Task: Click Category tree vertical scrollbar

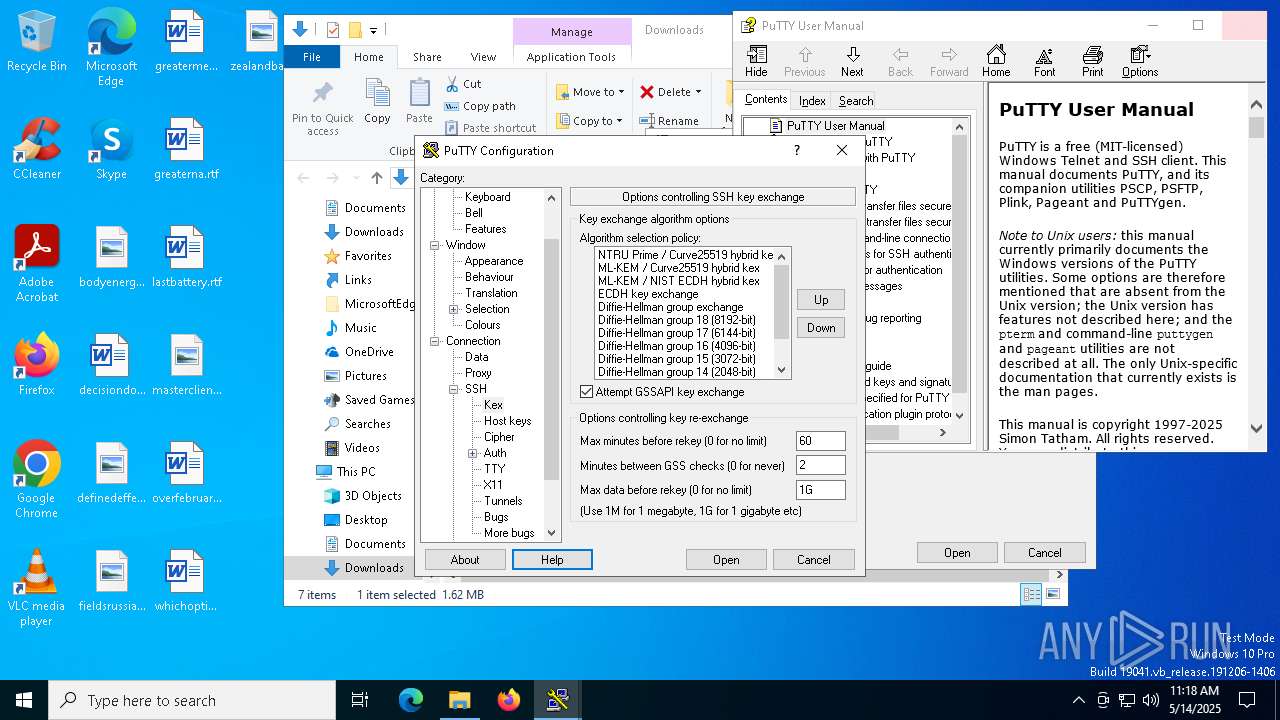Action: (551, 365)
